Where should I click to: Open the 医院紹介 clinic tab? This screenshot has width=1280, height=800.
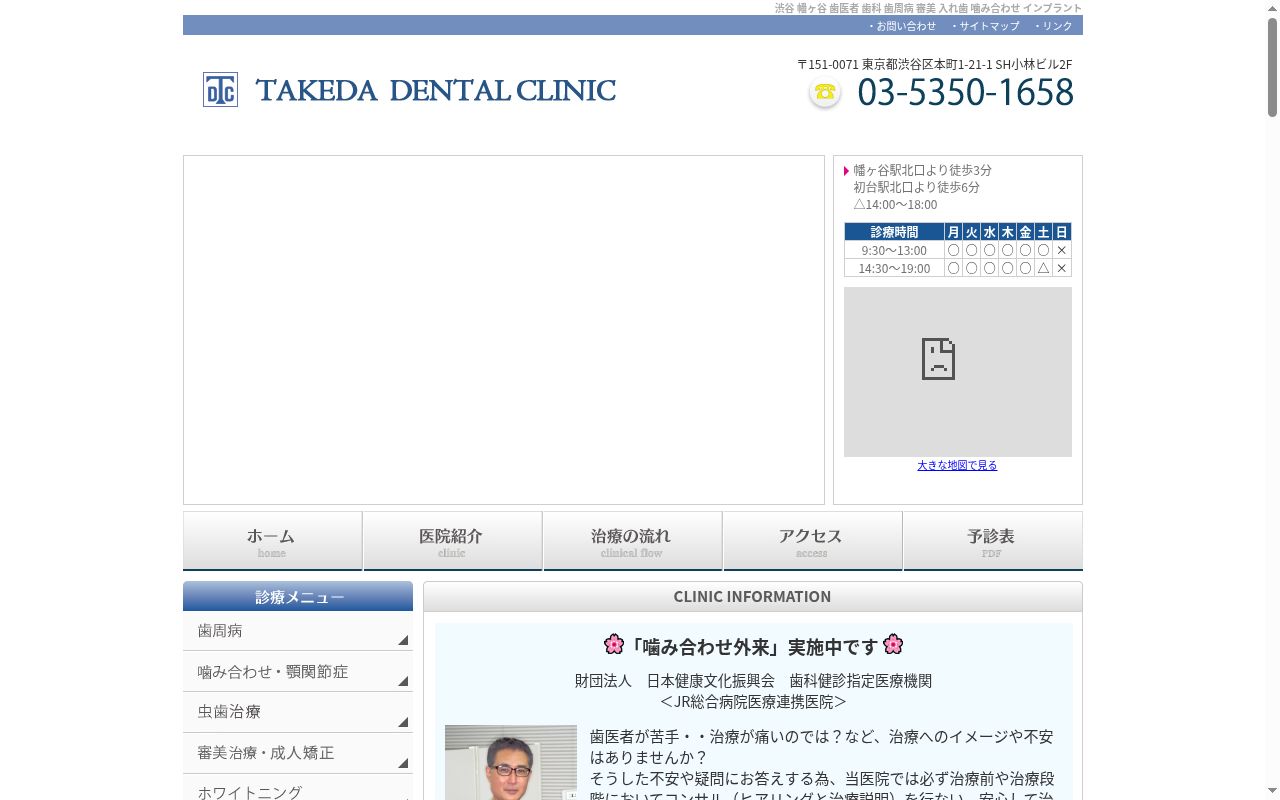pyautogui.click(x=452, y=541)
